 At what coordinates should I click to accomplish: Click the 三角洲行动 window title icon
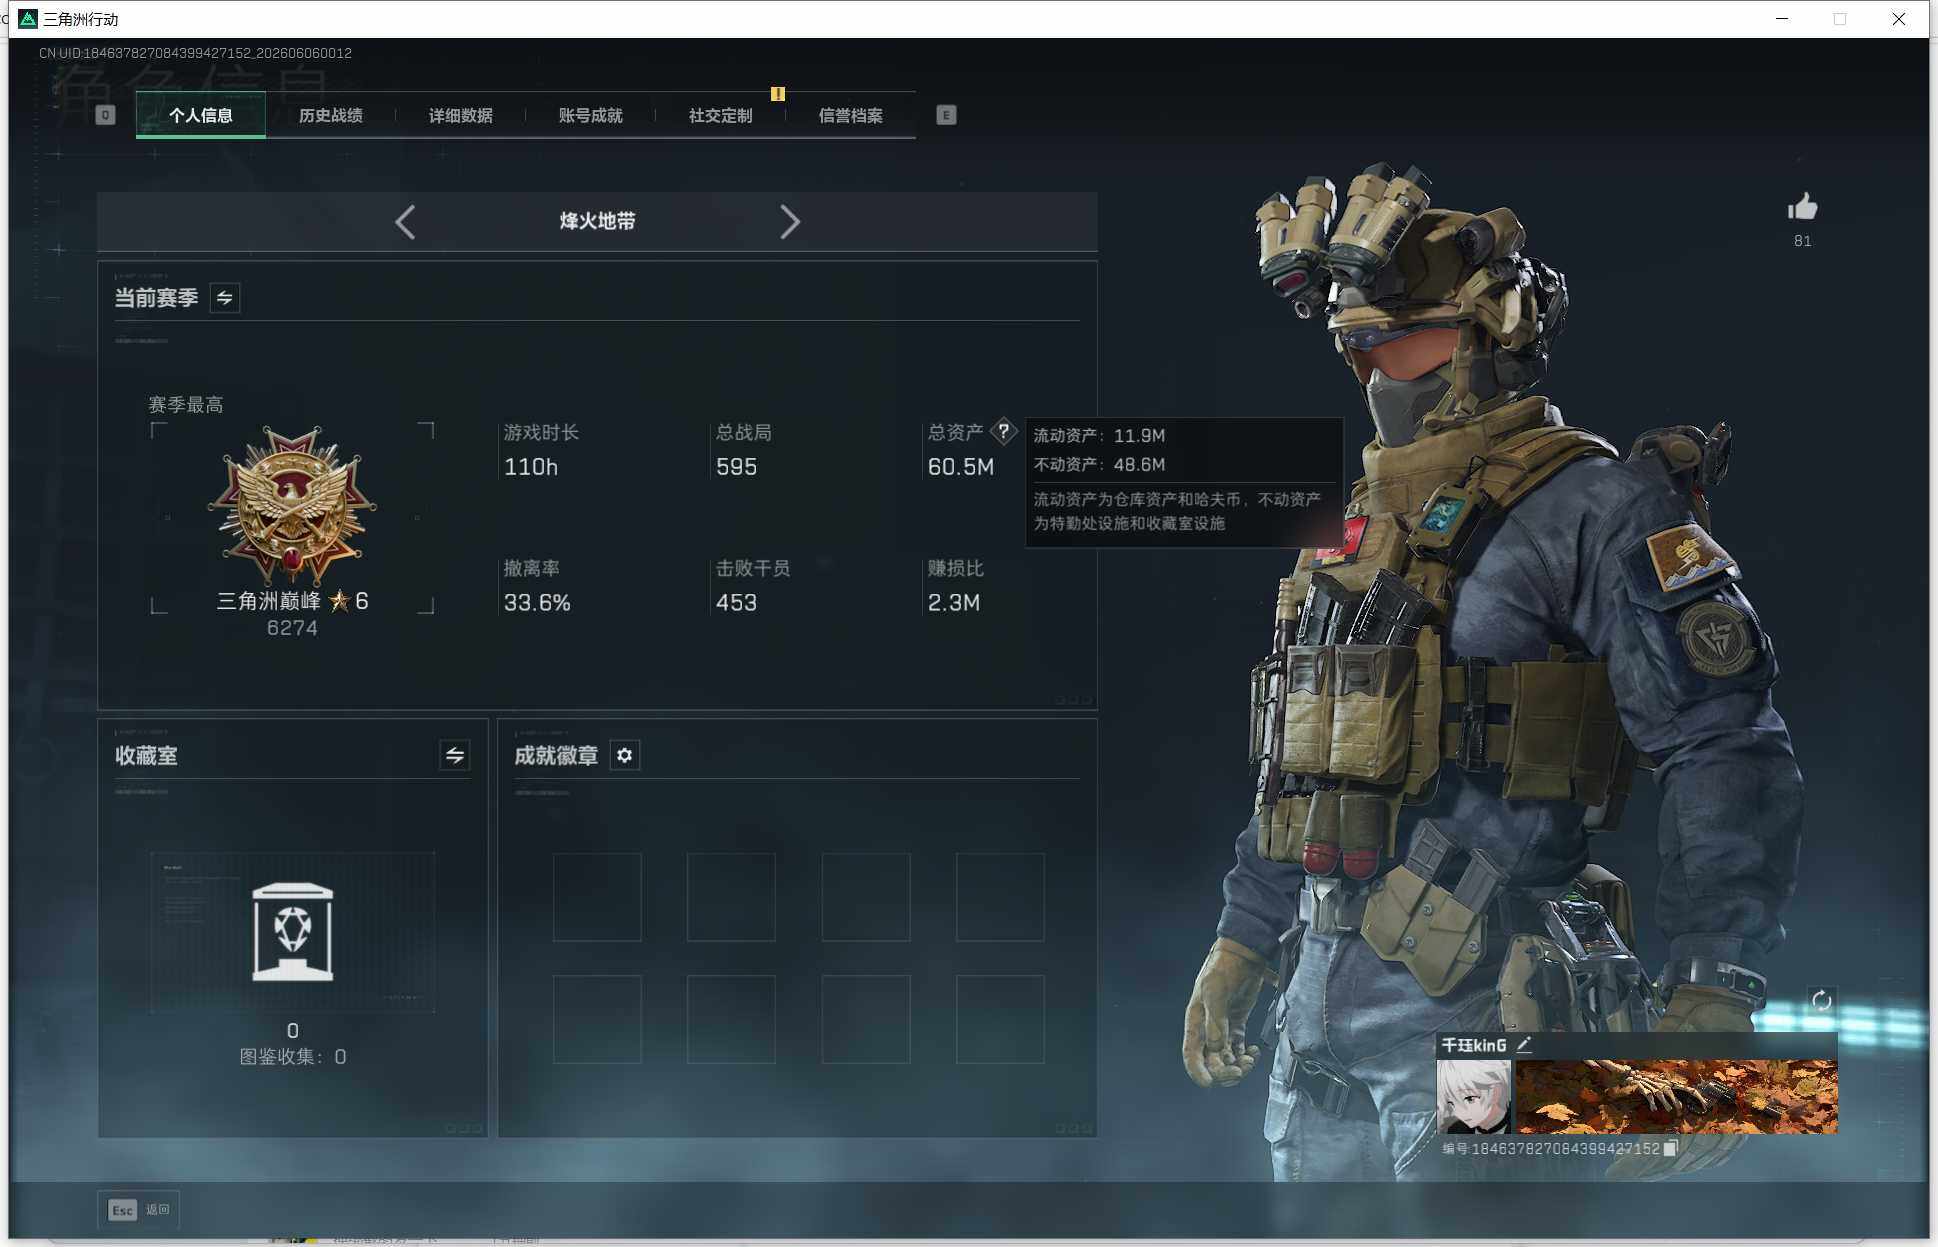click(x=28, y=19)
